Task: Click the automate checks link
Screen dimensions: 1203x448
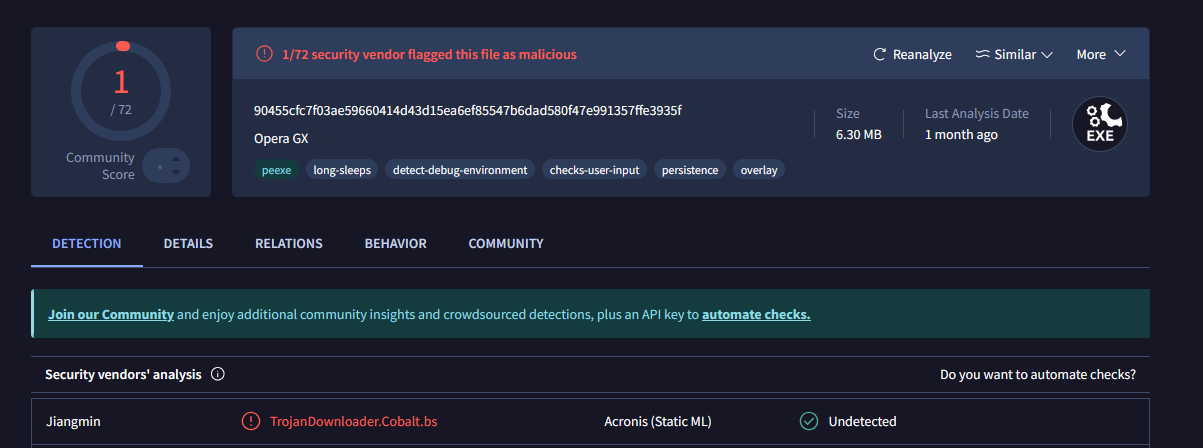Action: 756,314
